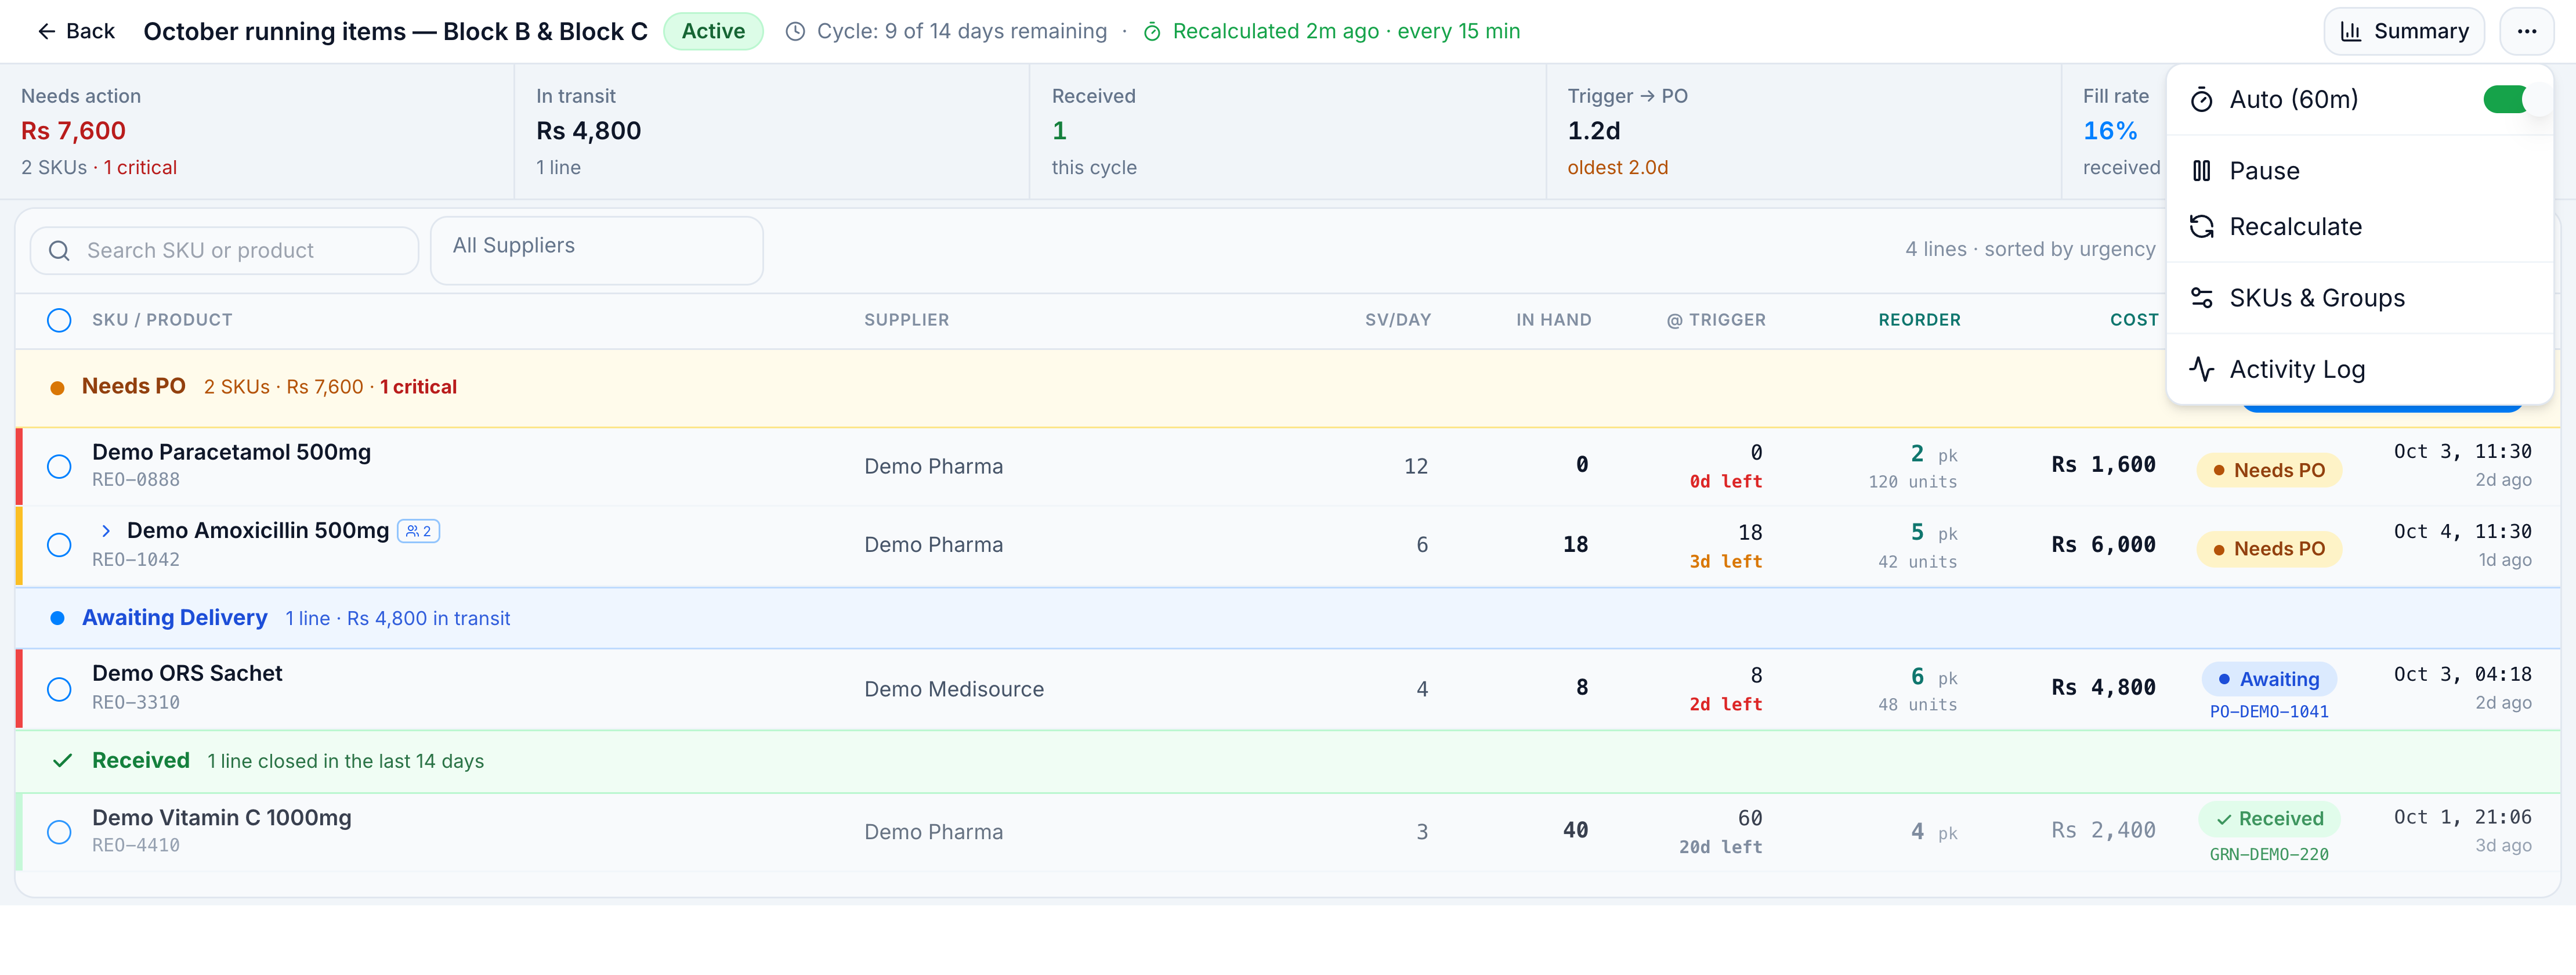Select the Demo ORS Sachet row checkbox

point(59,689)
